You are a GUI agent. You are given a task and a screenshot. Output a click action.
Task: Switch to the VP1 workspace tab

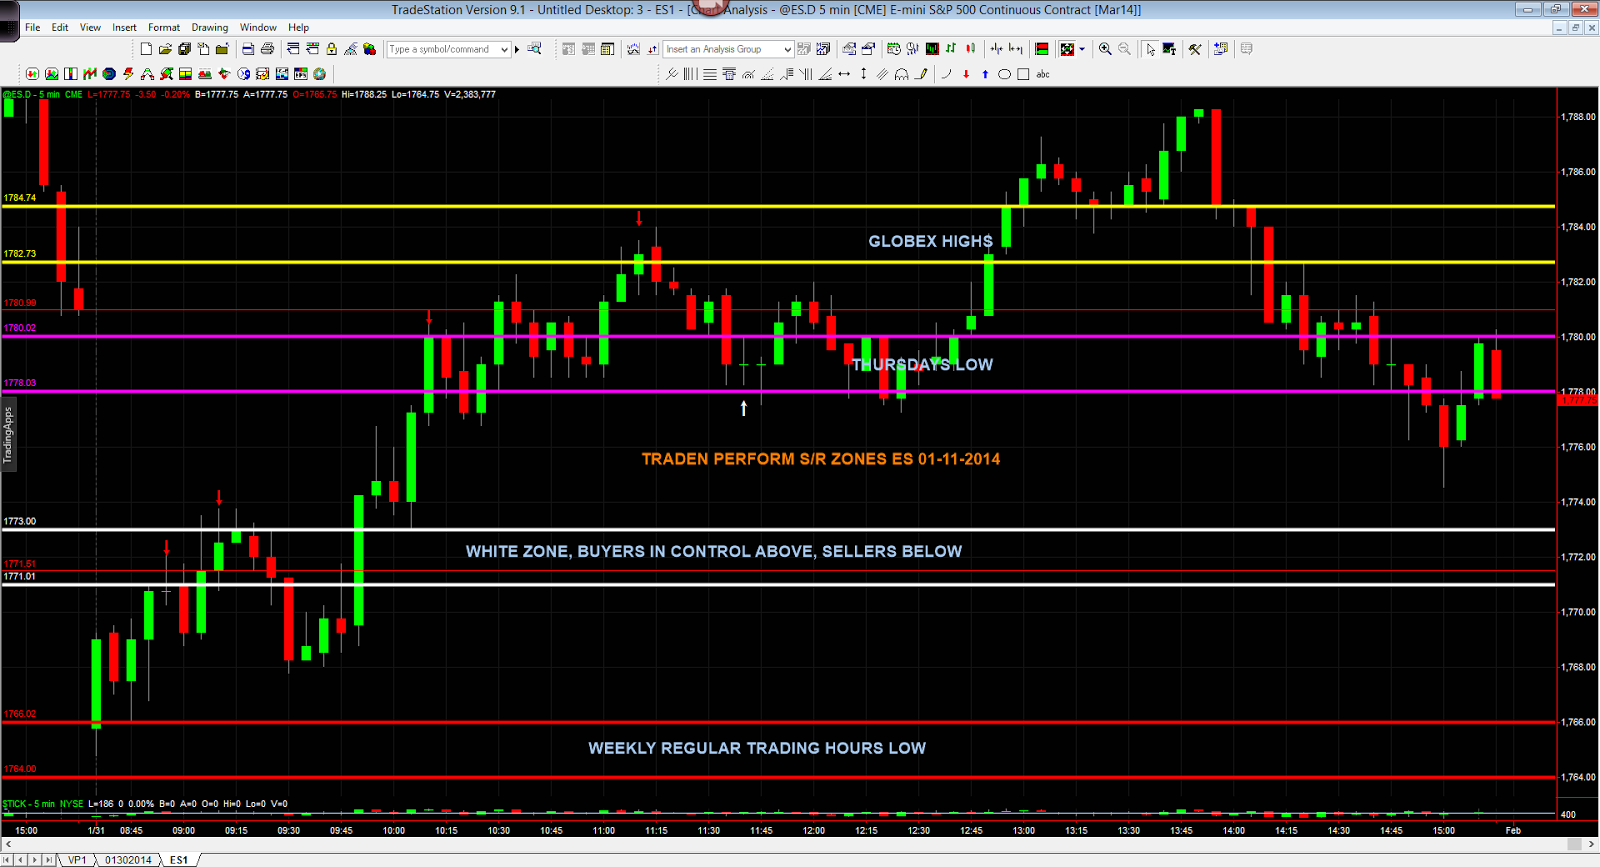point(77,860)
